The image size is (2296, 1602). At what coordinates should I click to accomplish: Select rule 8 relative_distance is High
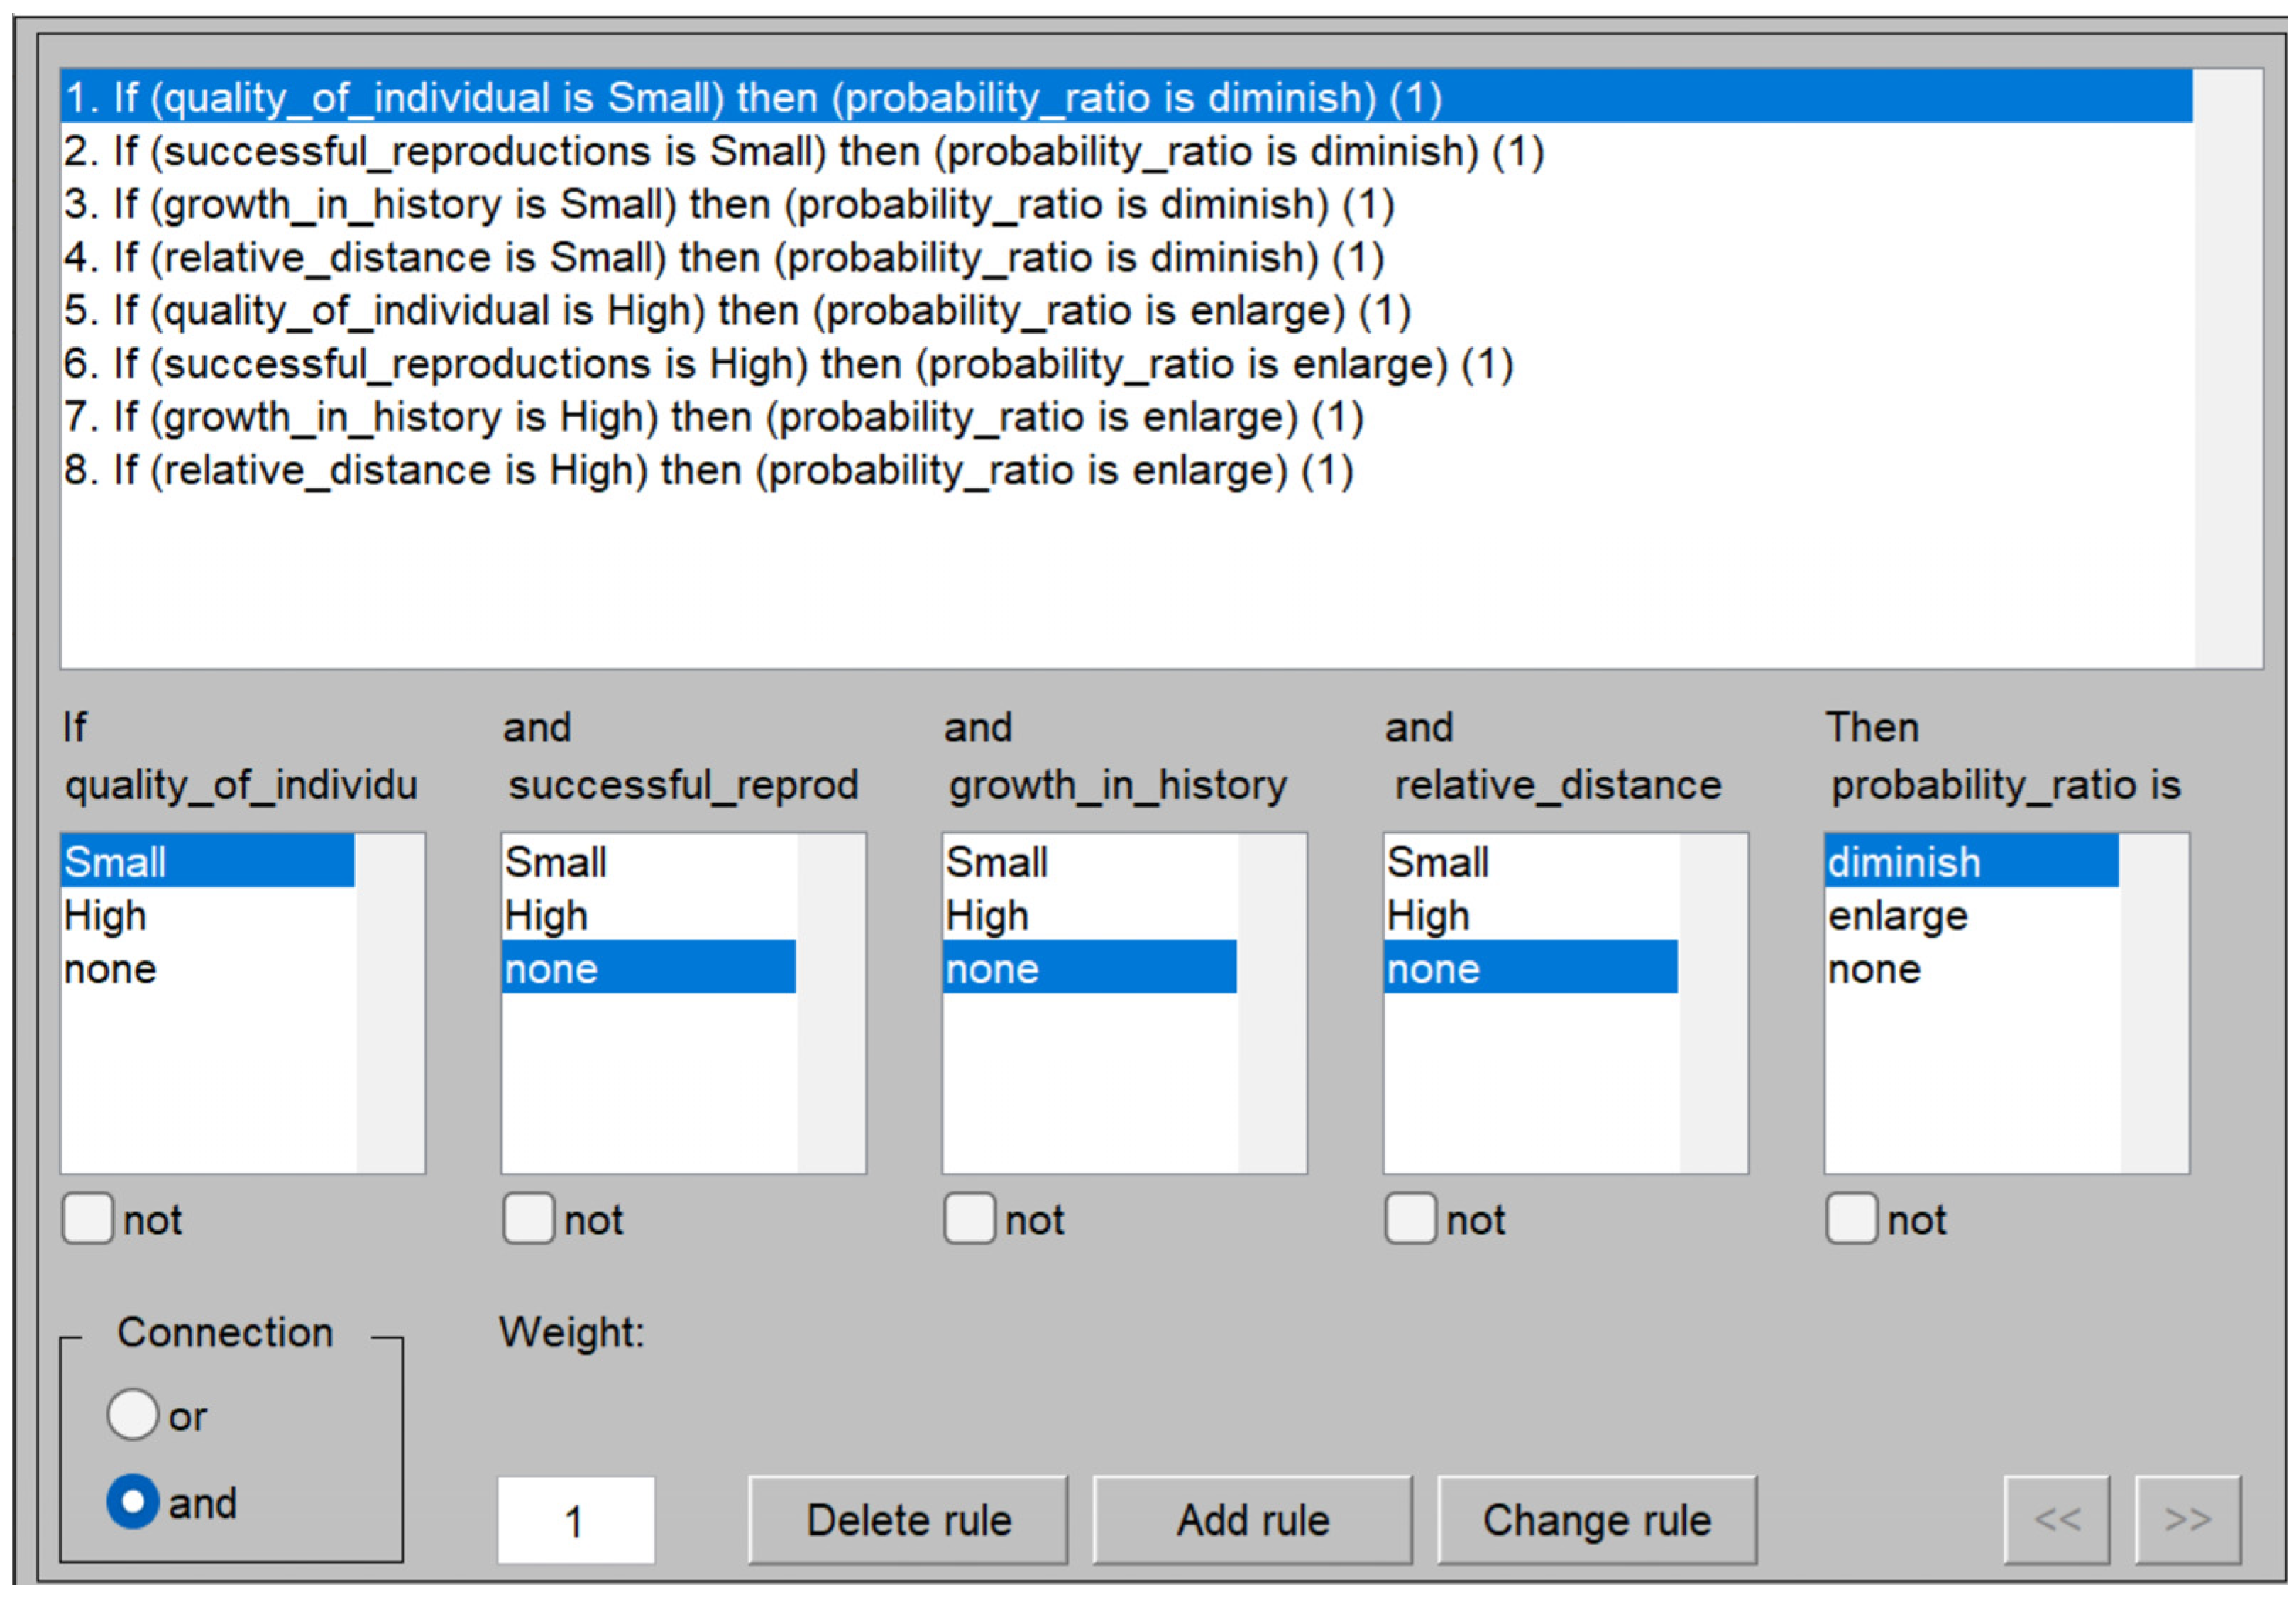tap(708, 471)
